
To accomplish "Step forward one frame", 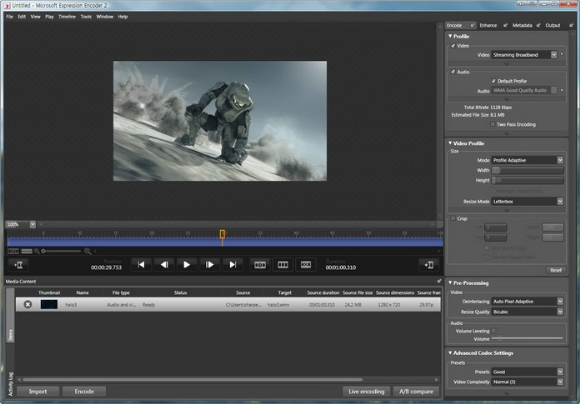I will pos(209,265).
